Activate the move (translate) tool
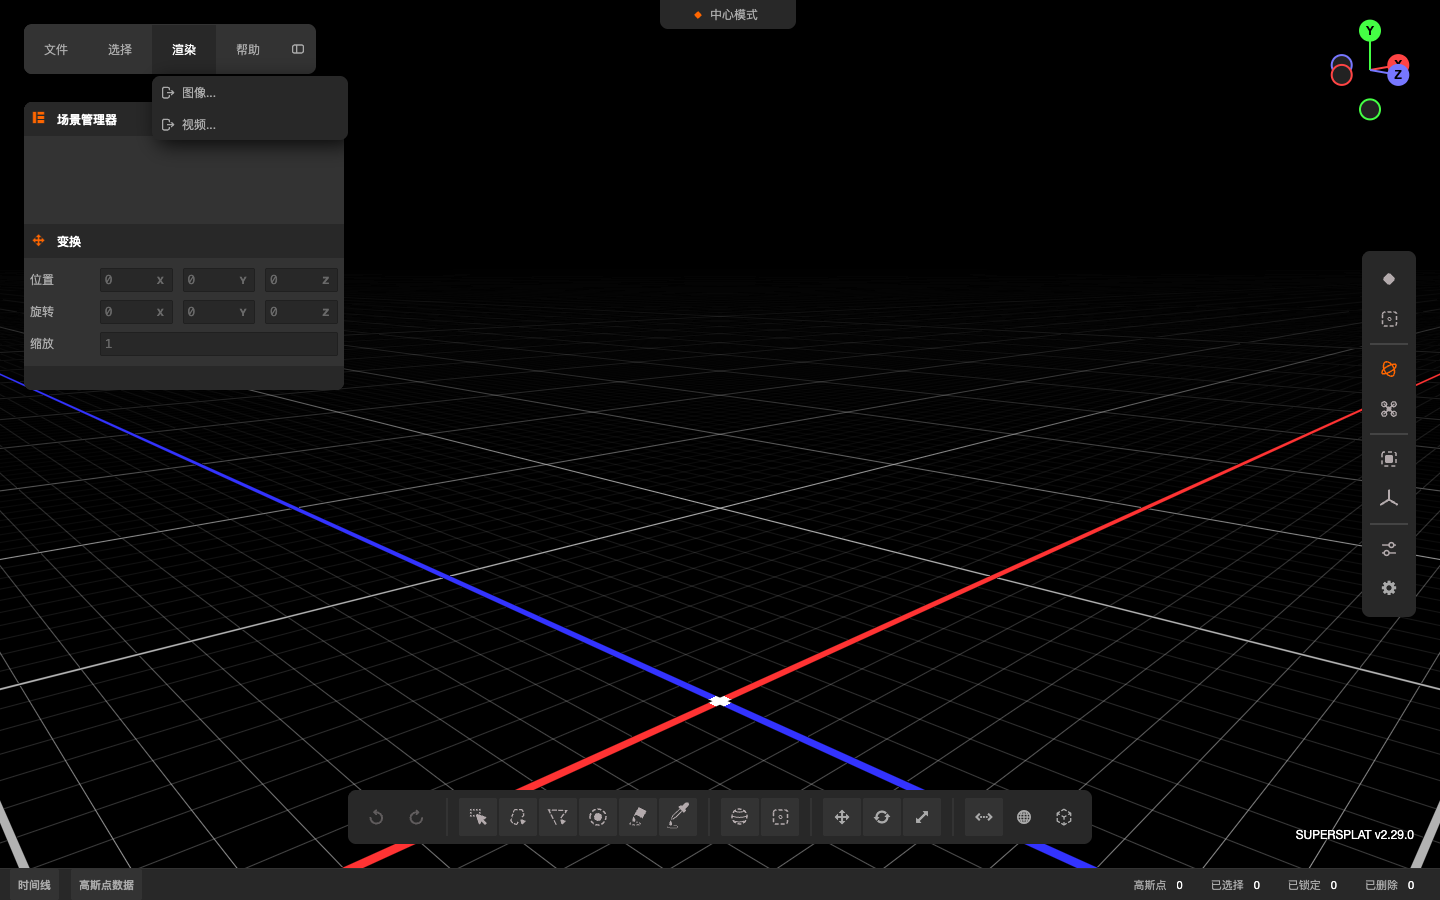Image resolution: width=1440 pixels, height=900 pixels. point(842,817)
